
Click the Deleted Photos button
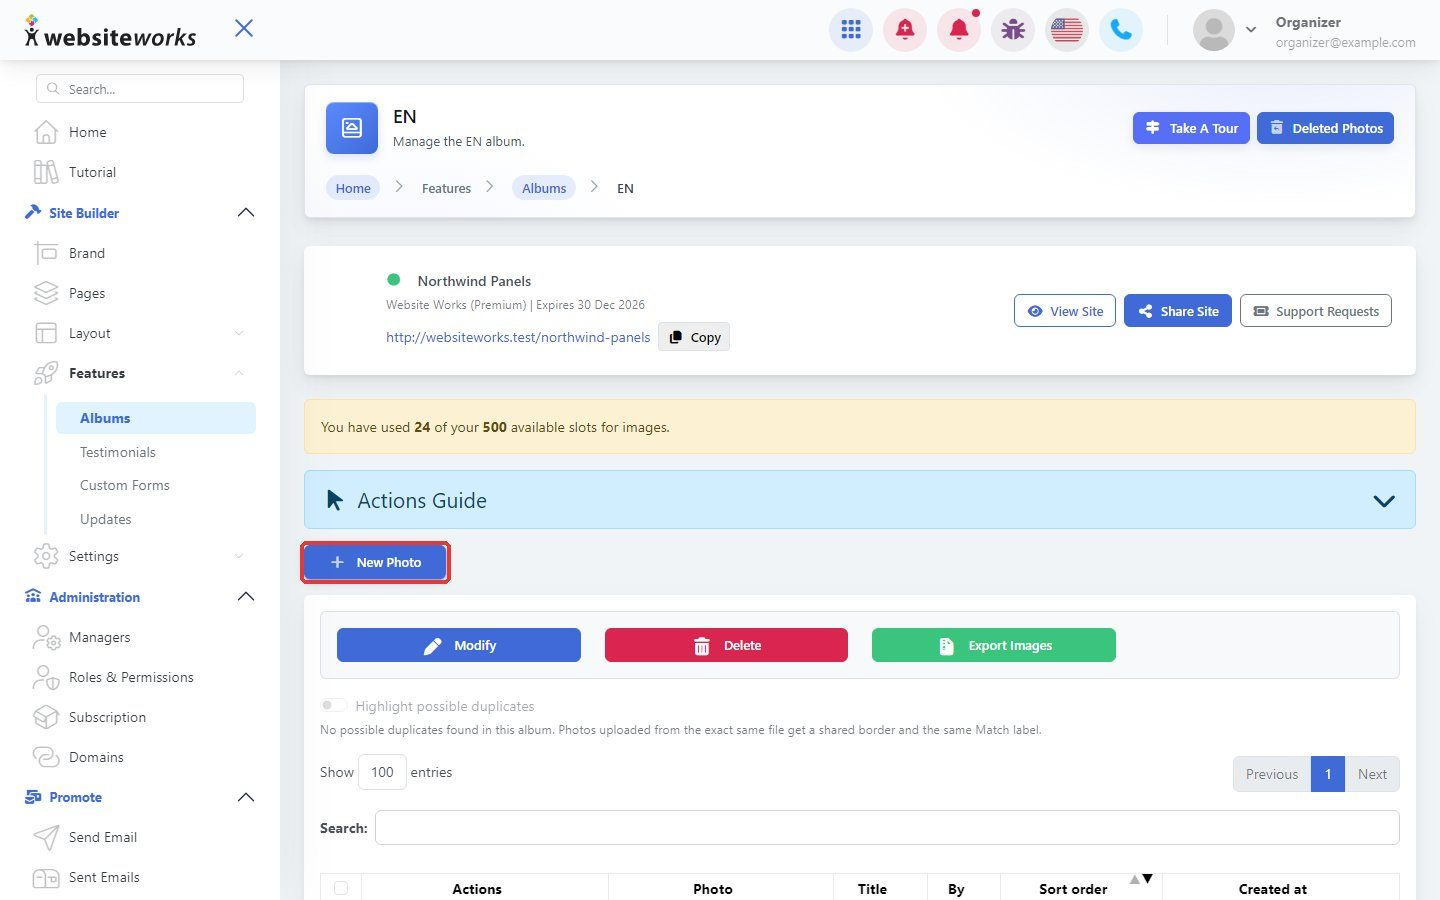pos(1325,128)
